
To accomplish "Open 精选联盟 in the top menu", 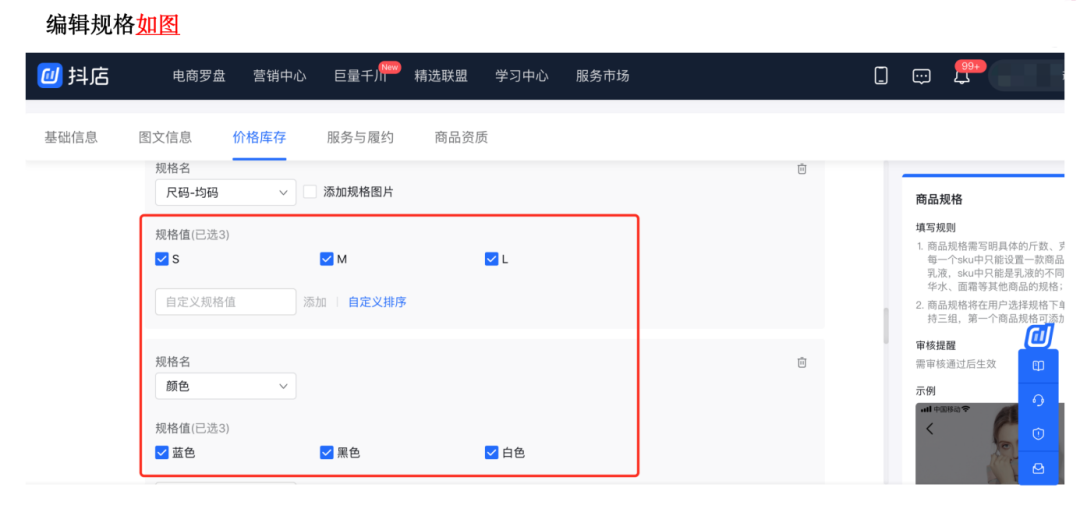I will (441, 76).
